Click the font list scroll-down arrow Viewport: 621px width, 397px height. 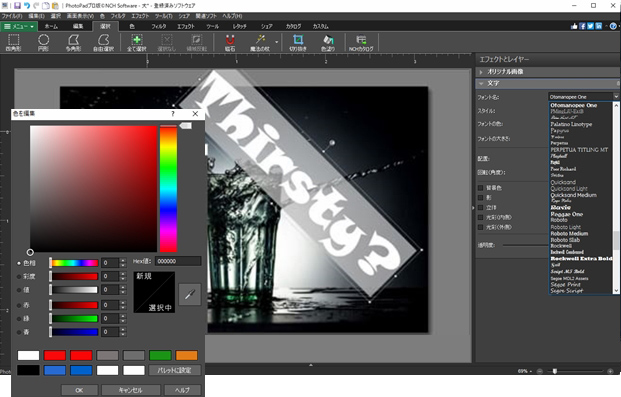coord(616,291)
